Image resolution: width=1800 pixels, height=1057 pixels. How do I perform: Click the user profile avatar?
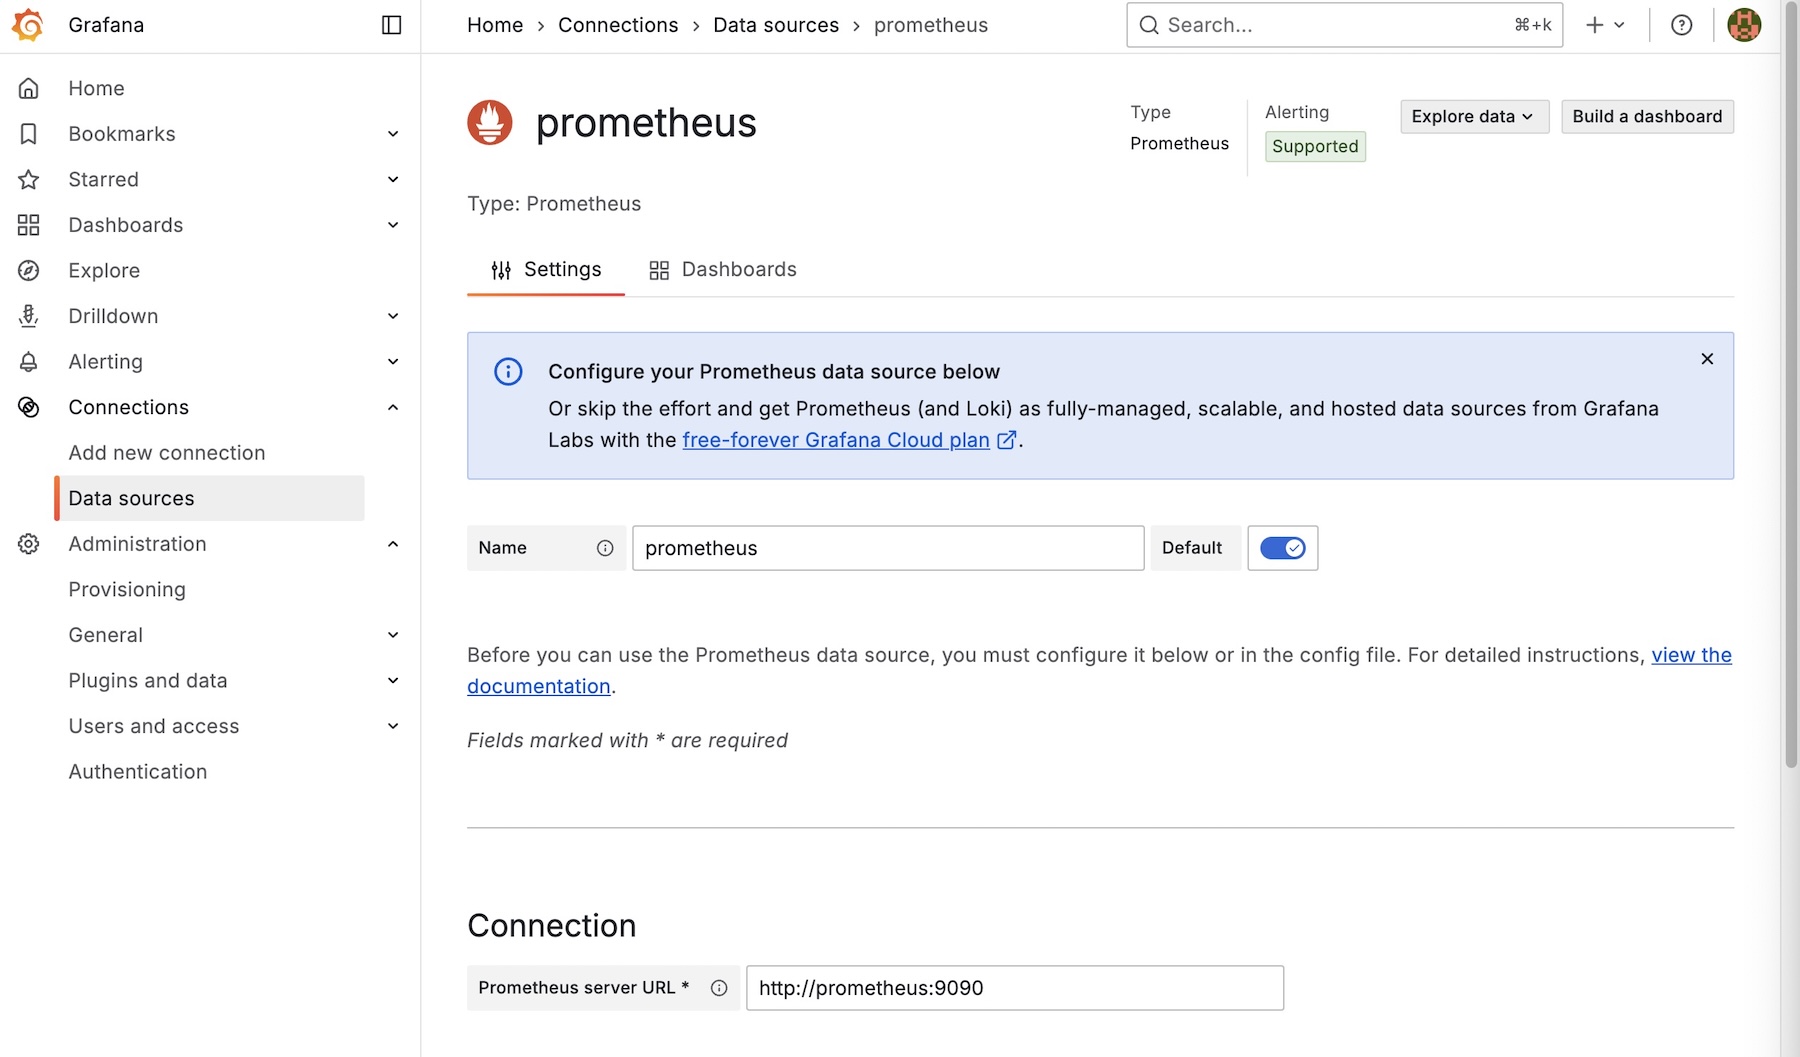pyautogui.click(x=1744, y=25)
